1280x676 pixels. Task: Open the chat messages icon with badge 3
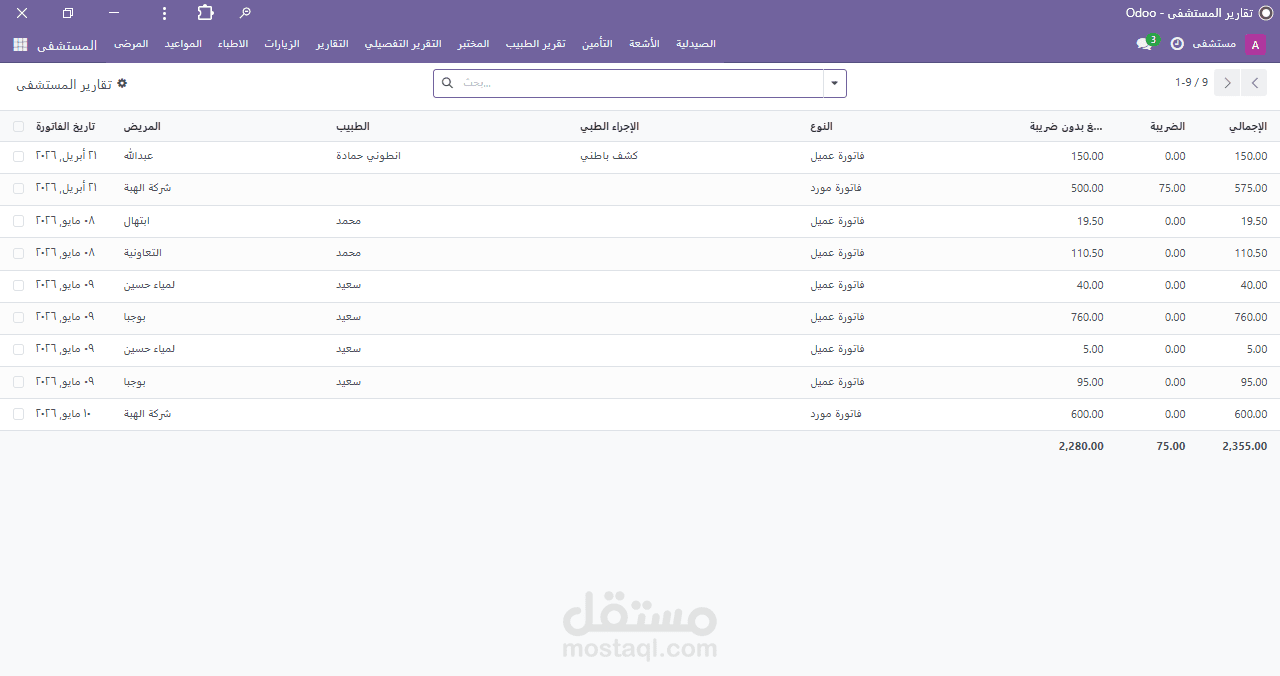[x=1146, y=44]
